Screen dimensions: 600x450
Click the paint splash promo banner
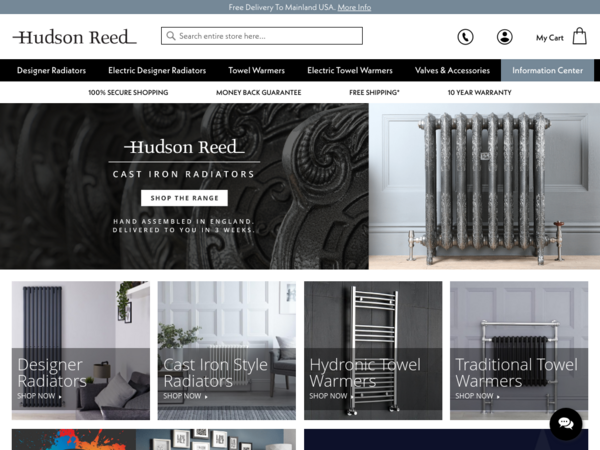click(x=154, y=439)
